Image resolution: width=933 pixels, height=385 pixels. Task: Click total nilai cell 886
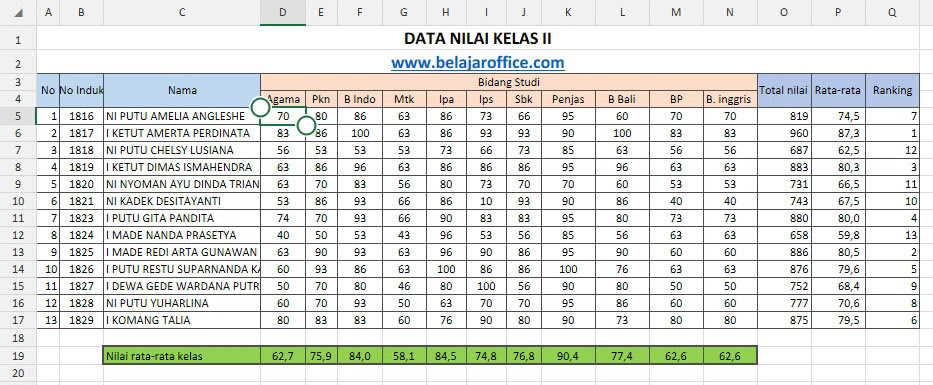pos(784,252)
